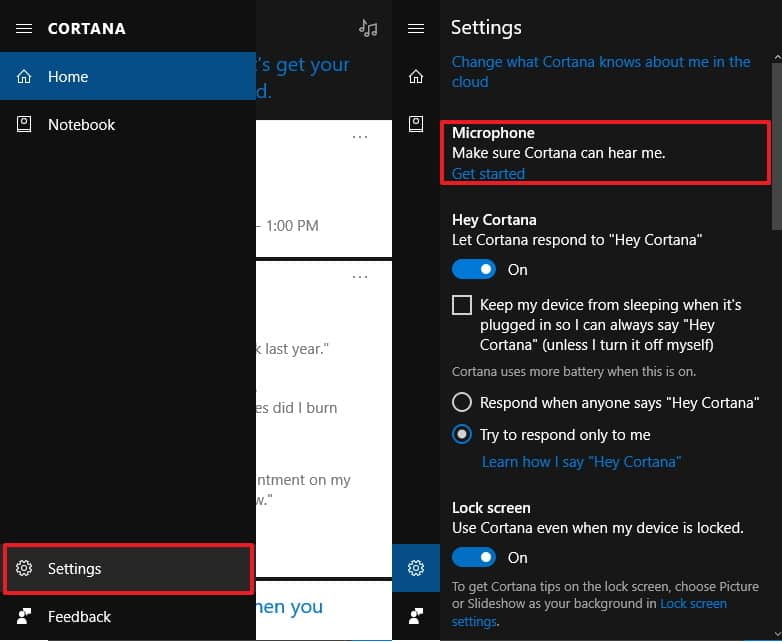
Task: Open Notebook in Cortana menu
Action: (x=128, y=124)
